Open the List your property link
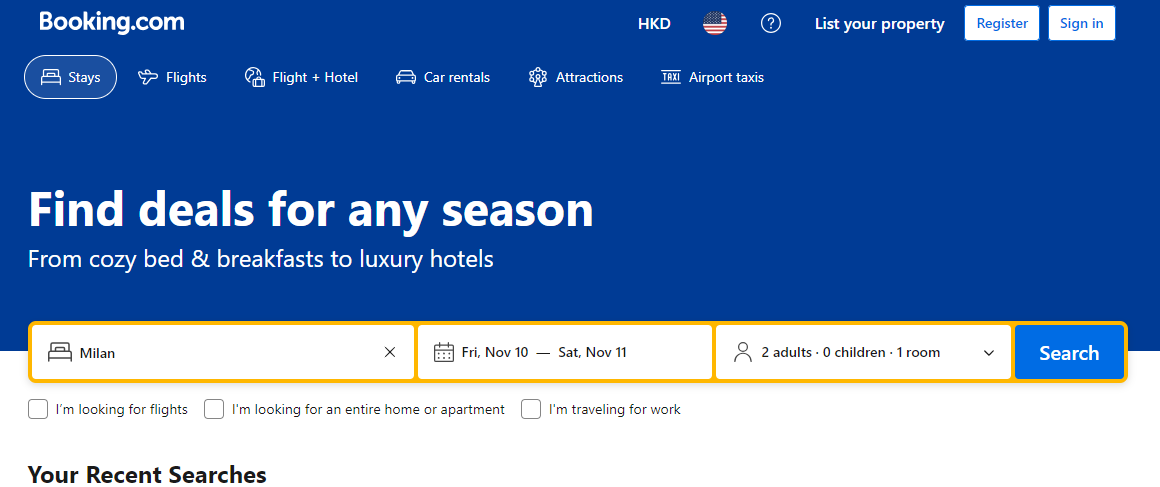The width and height of the screenshot is (1160, 487). 879,24
